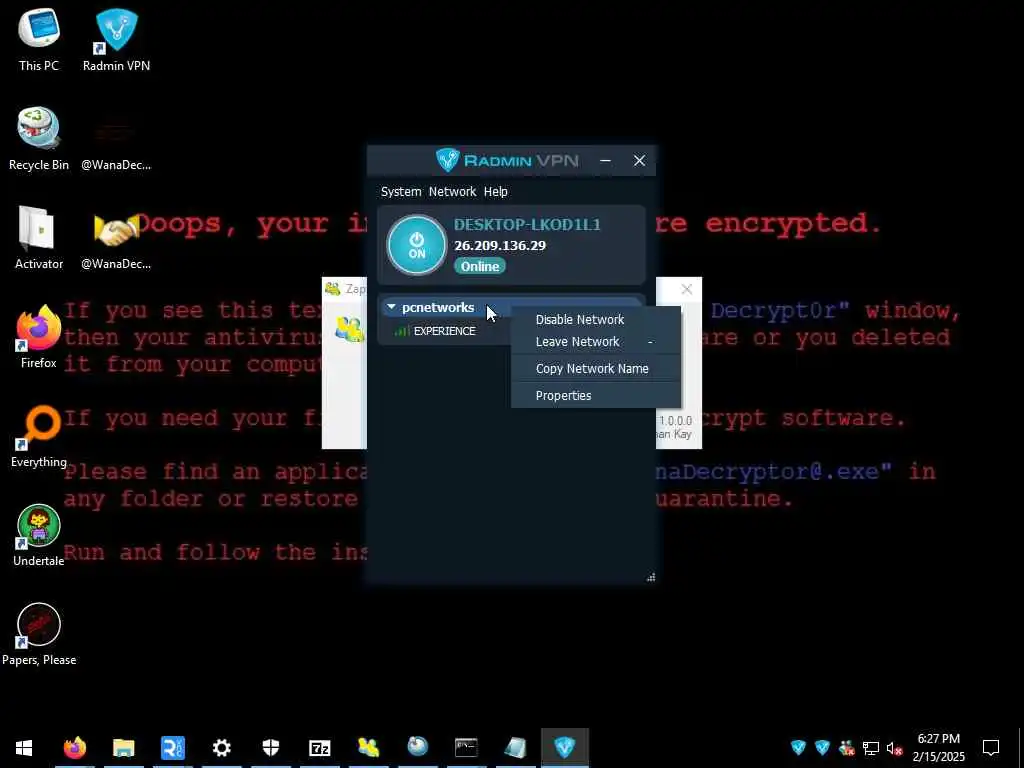
Task: Open the blue R taskbar app
Action: click(x=172, y=748)
